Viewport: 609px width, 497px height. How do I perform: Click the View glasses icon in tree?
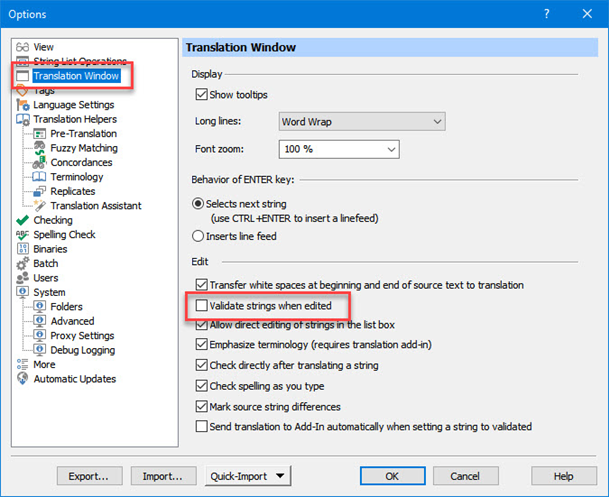(23, 47)
